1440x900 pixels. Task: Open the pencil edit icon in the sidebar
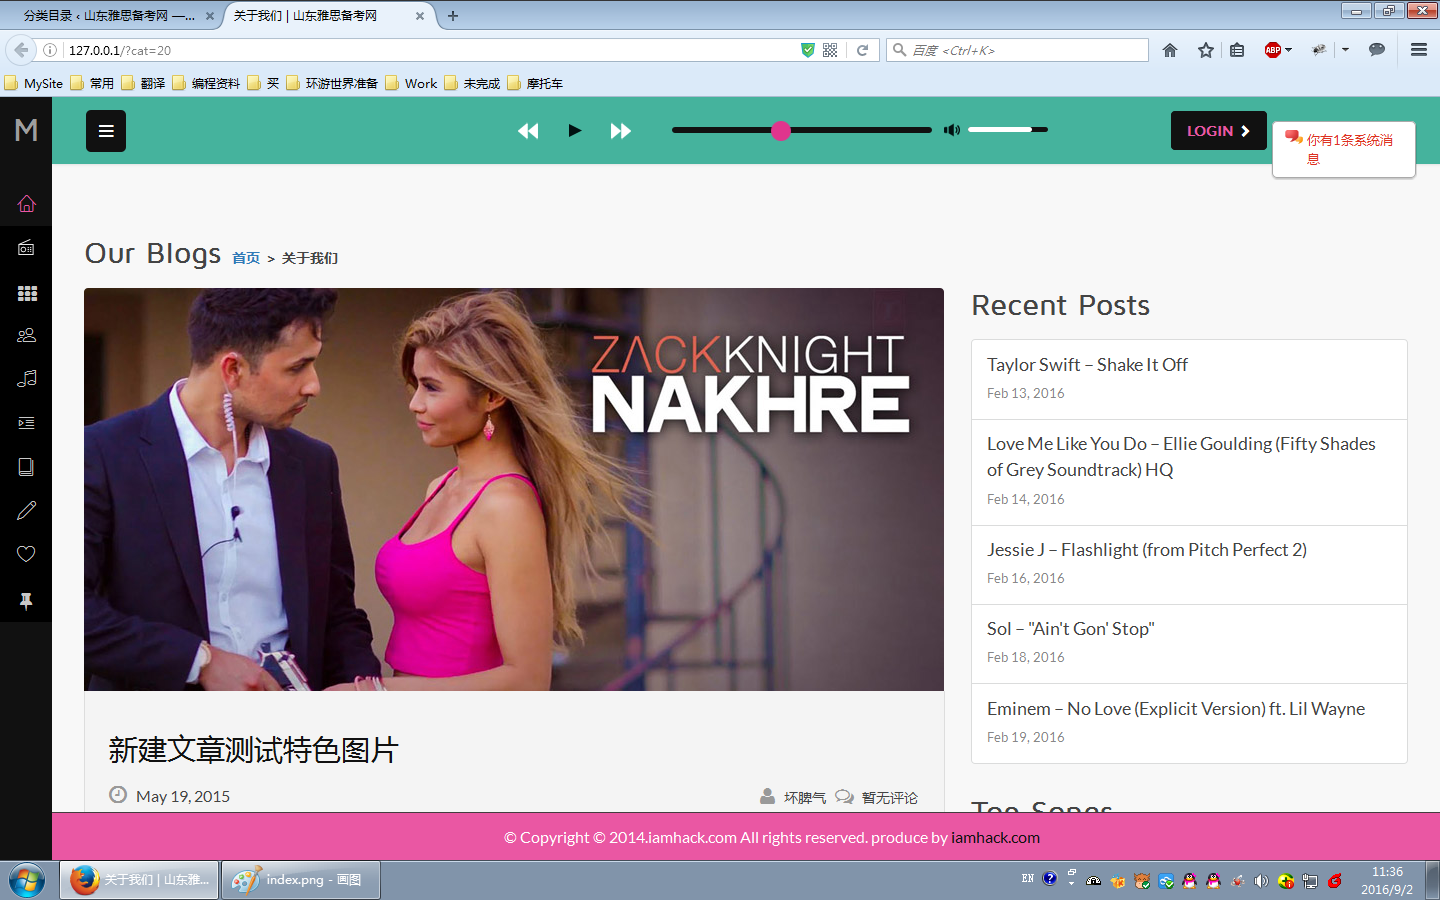26,510
